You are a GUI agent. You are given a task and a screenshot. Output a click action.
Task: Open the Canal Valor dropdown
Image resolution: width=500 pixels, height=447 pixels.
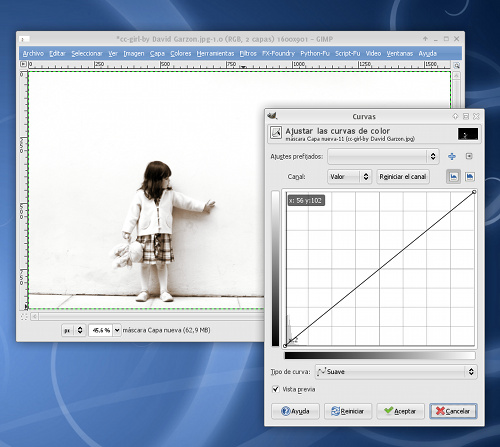pos(349,177)
